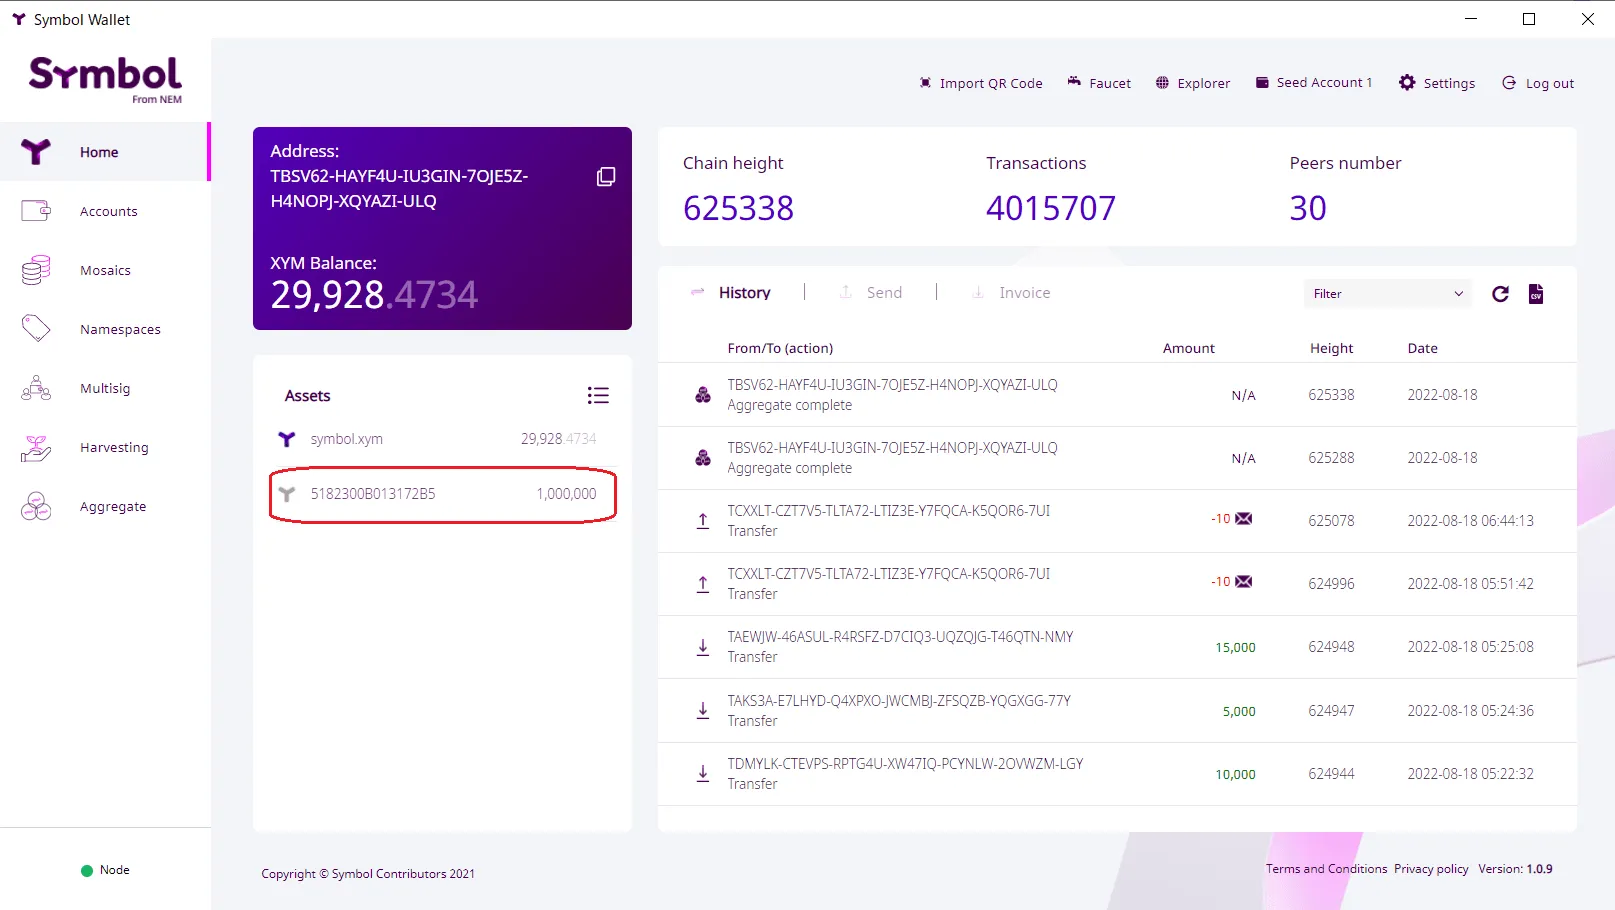Check Node connection status

click(x=105, y=870)
